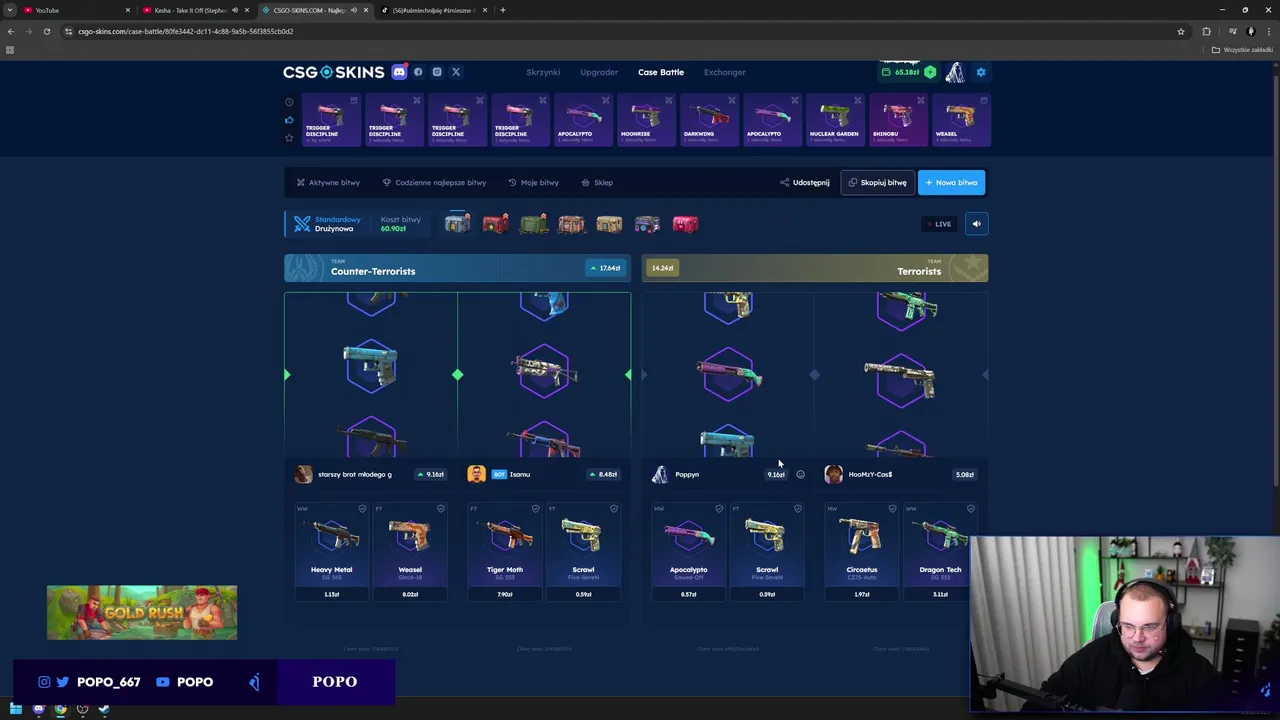The width and height of the screenshot is (1280, 720).
Task: Open the Windows Start button
Action: pyautogui.click(x=15, y=709)
